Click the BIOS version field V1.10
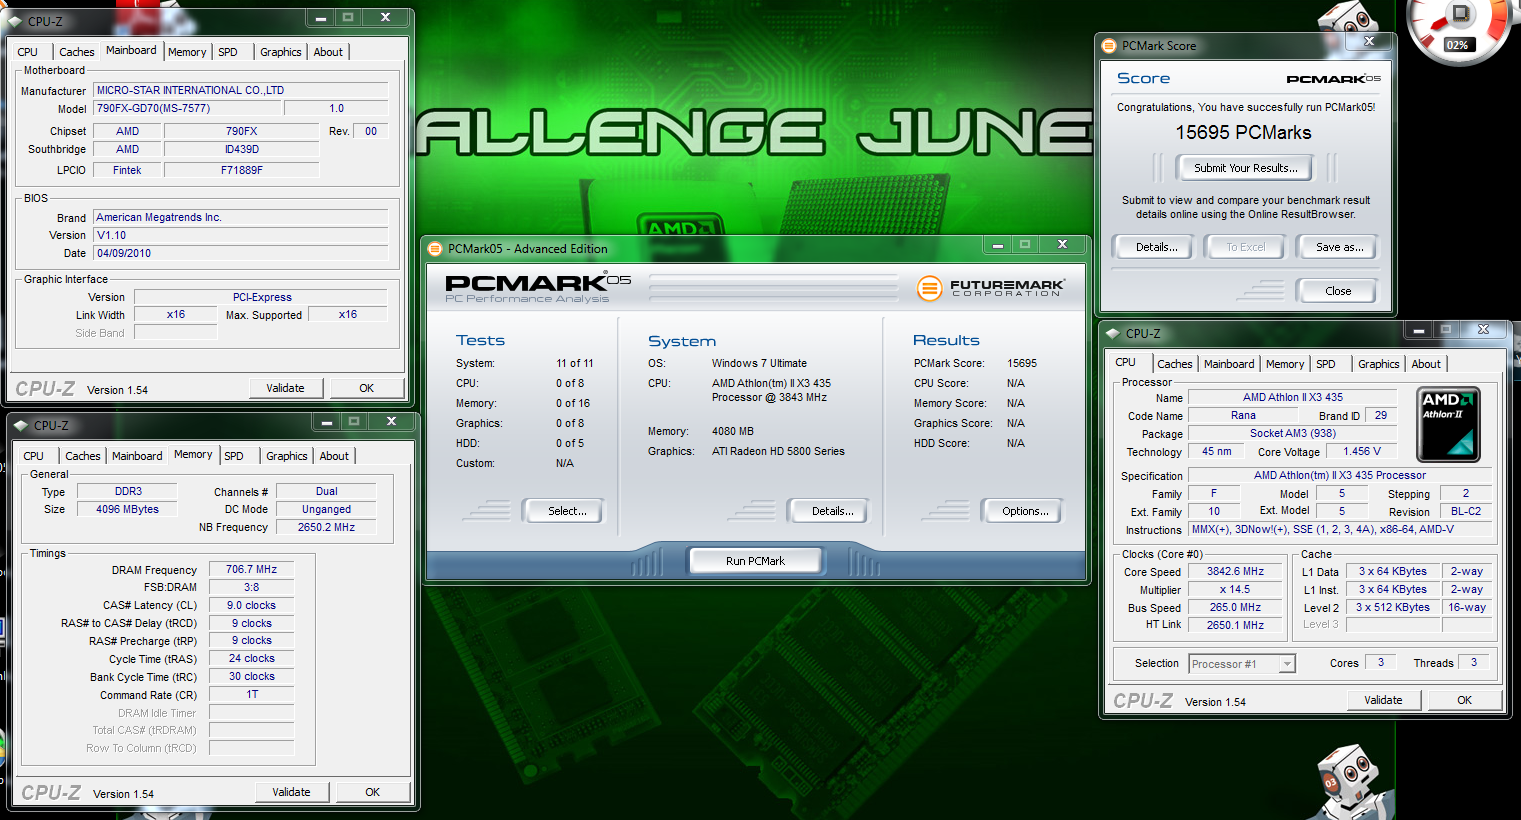 click(x=240, y=235)
